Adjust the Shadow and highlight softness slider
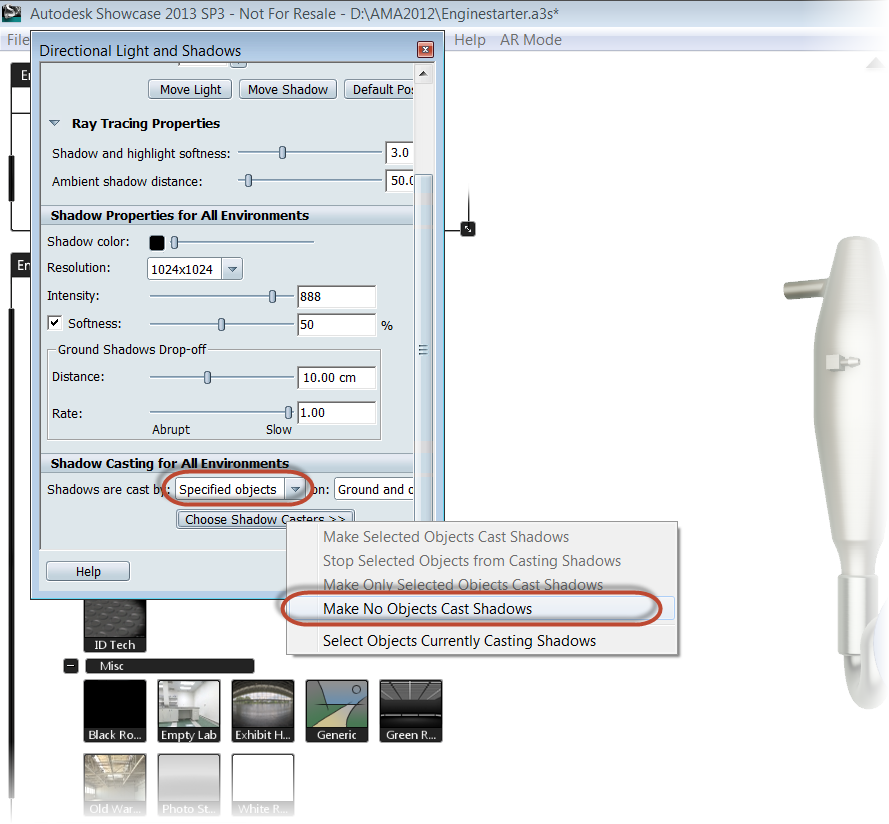This screenshot has width=889, height=824. click(x=282, y=153)
